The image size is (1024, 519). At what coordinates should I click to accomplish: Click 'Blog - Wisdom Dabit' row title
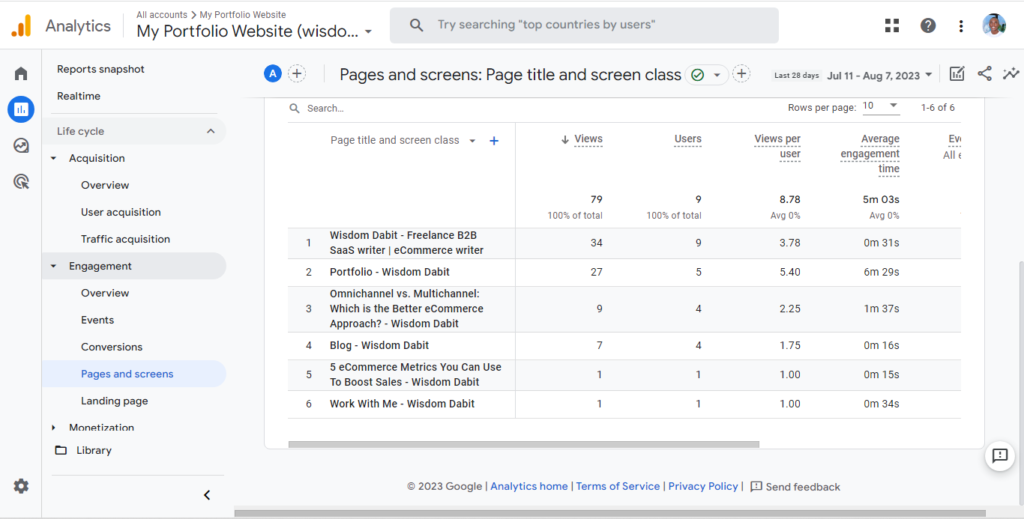(379, 345)
